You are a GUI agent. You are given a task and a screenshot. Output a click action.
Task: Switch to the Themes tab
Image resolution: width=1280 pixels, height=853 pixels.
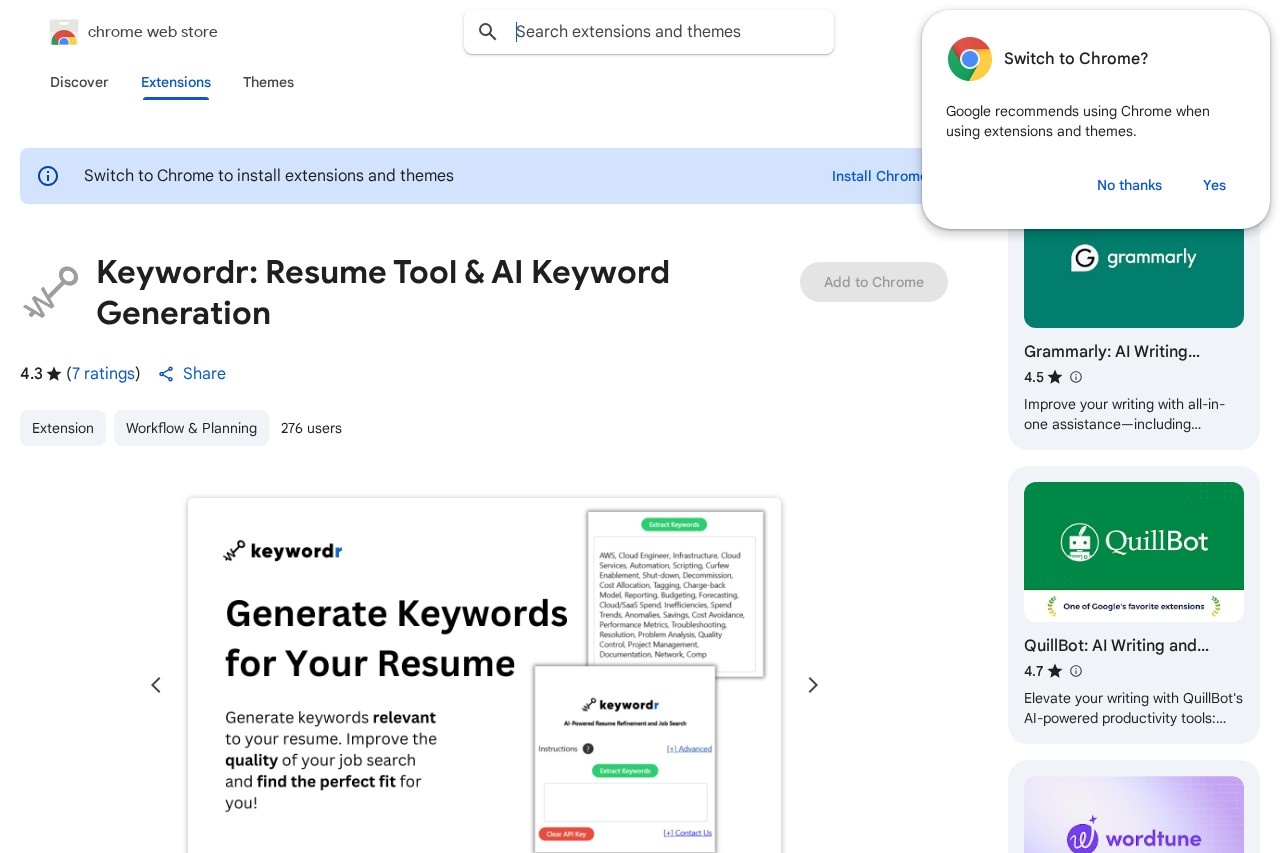pos(268,83)
